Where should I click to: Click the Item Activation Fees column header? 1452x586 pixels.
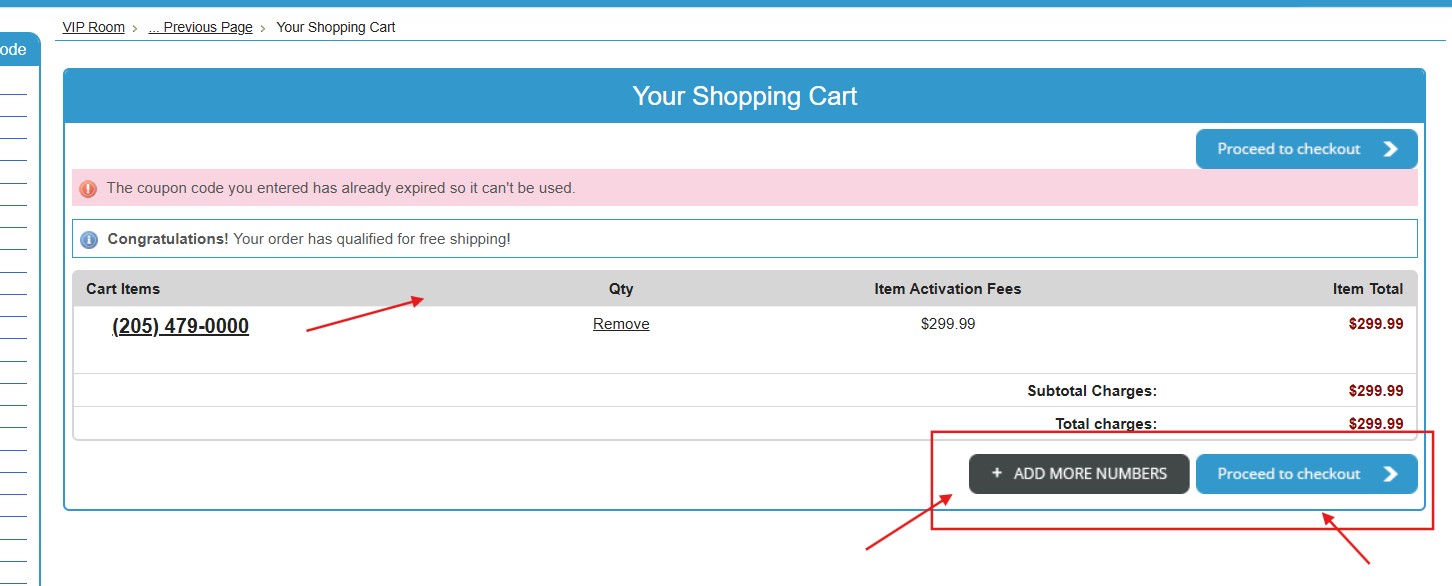click(x=948, y=289)
